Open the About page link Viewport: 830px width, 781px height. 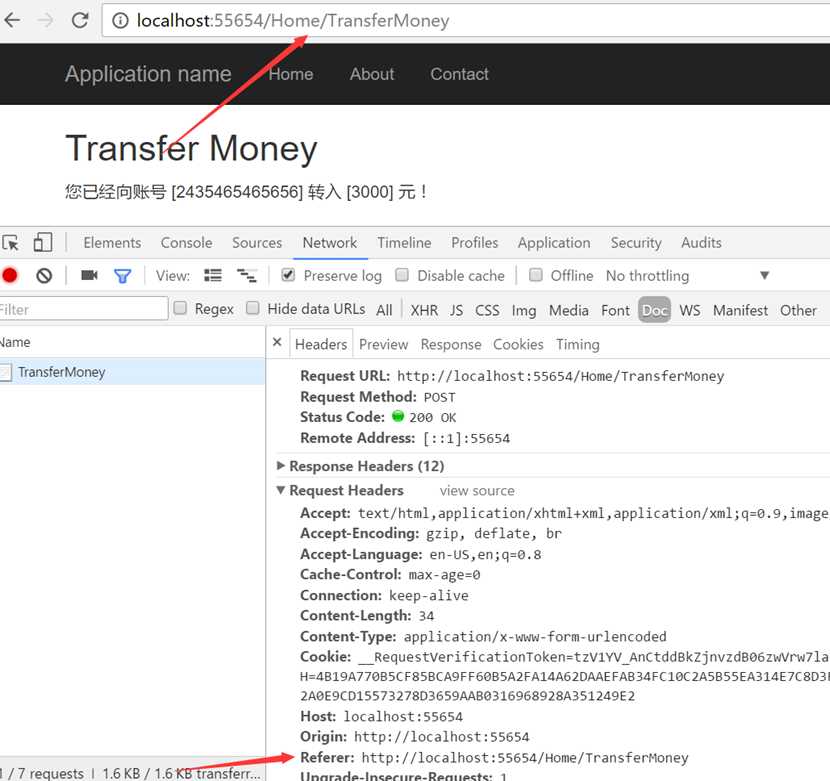(x=372, y=74)
